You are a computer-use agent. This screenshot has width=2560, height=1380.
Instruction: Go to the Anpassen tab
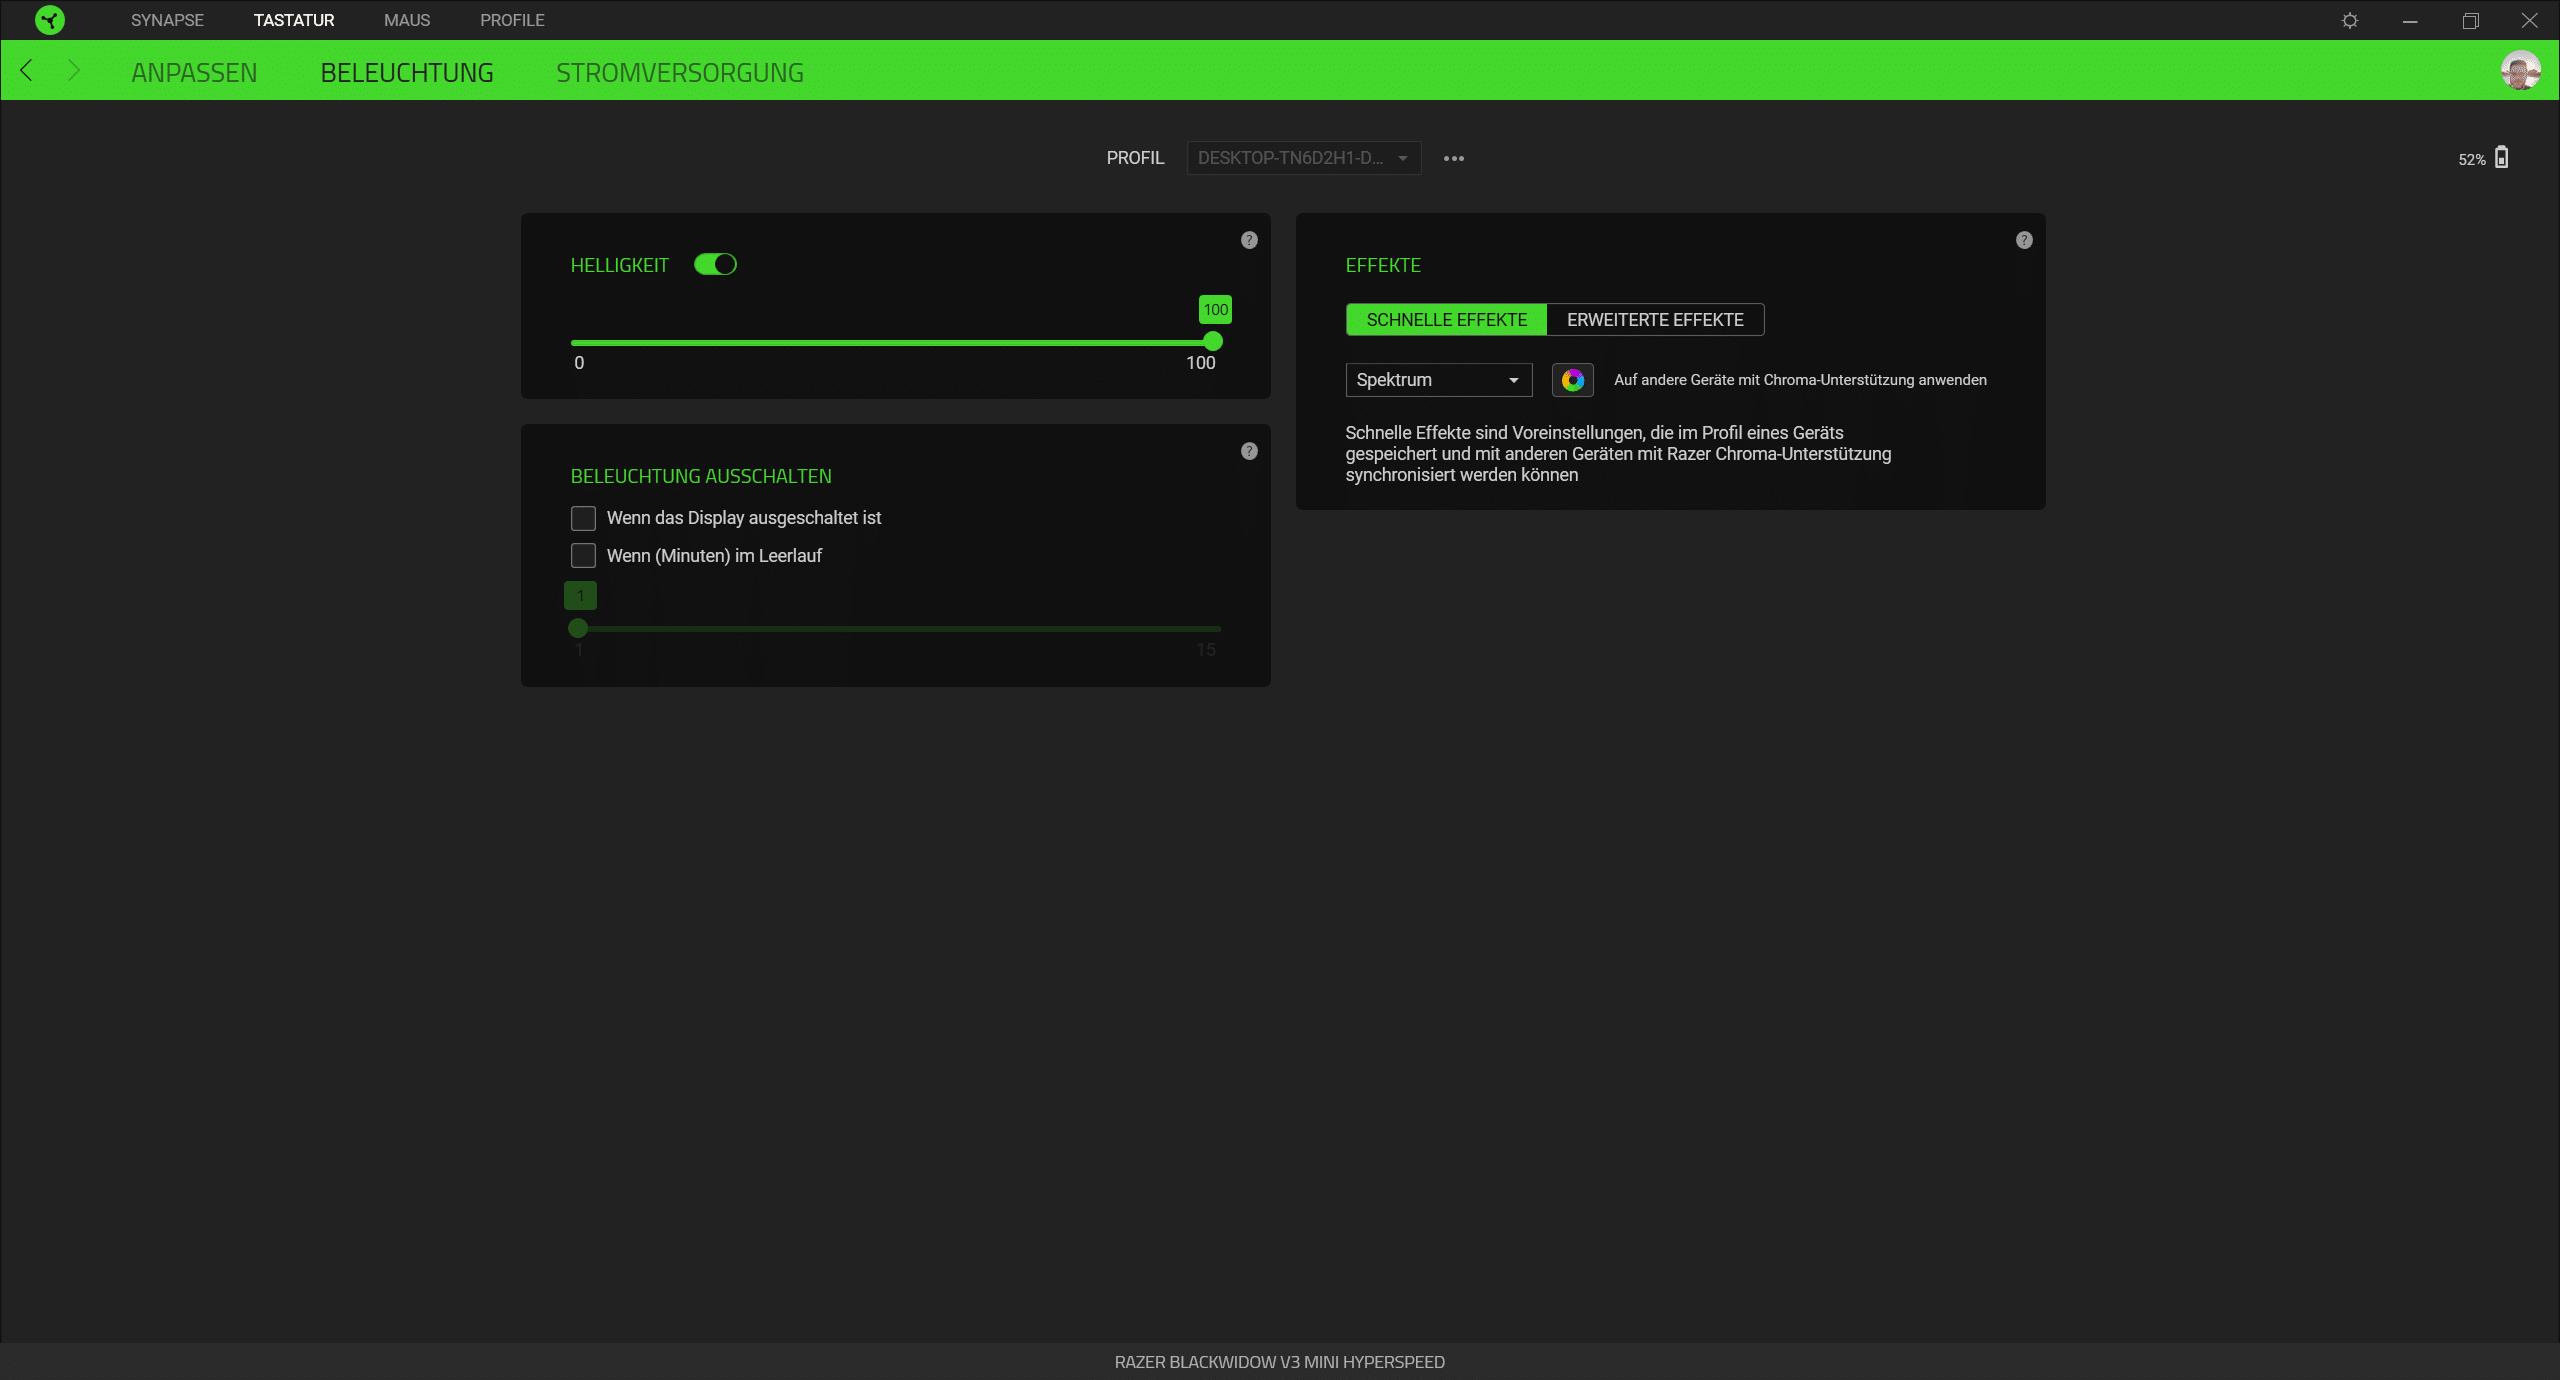click(x=194, y=73)
